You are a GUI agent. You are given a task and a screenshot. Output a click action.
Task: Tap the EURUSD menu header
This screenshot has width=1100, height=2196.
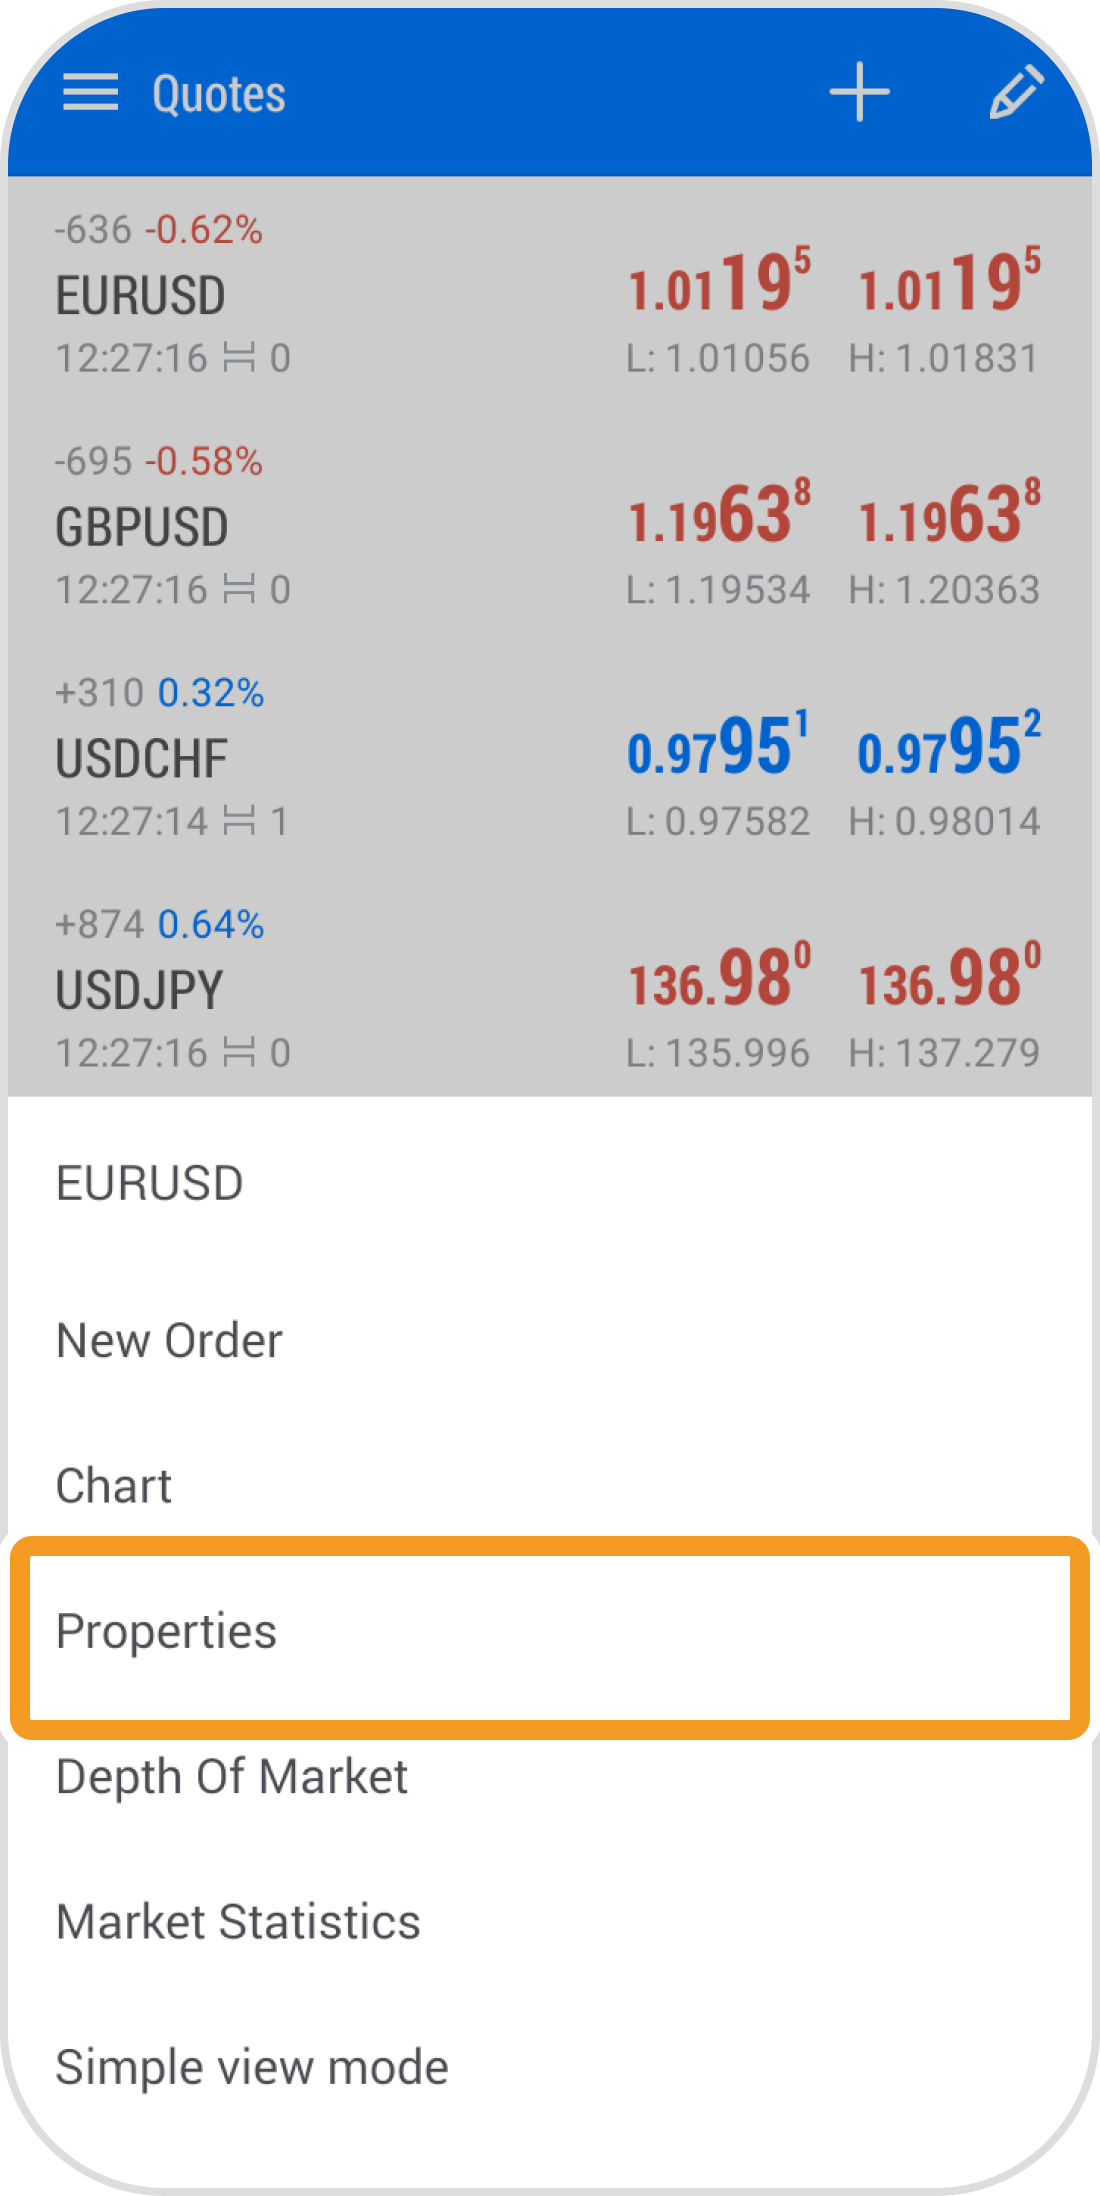click(150, 1184)
